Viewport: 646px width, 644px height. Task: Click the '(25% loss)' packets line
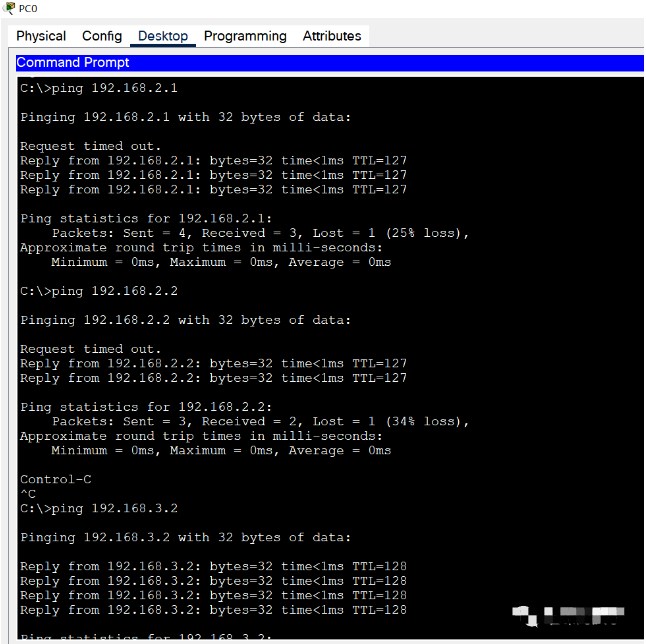tap(260, 233)
